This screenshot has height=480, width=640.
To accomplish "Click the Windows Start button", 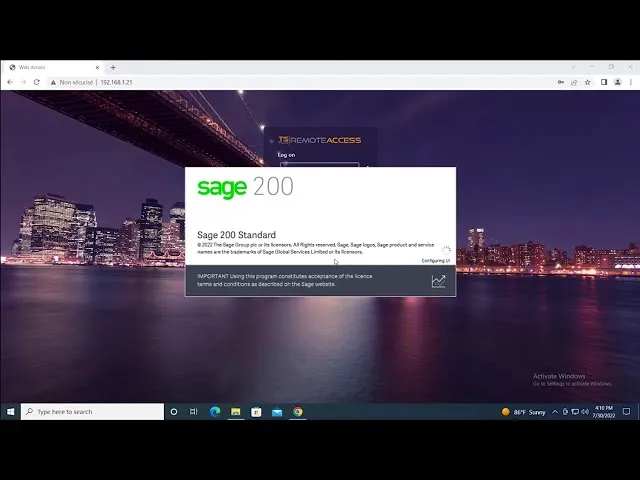I will 10,412.
